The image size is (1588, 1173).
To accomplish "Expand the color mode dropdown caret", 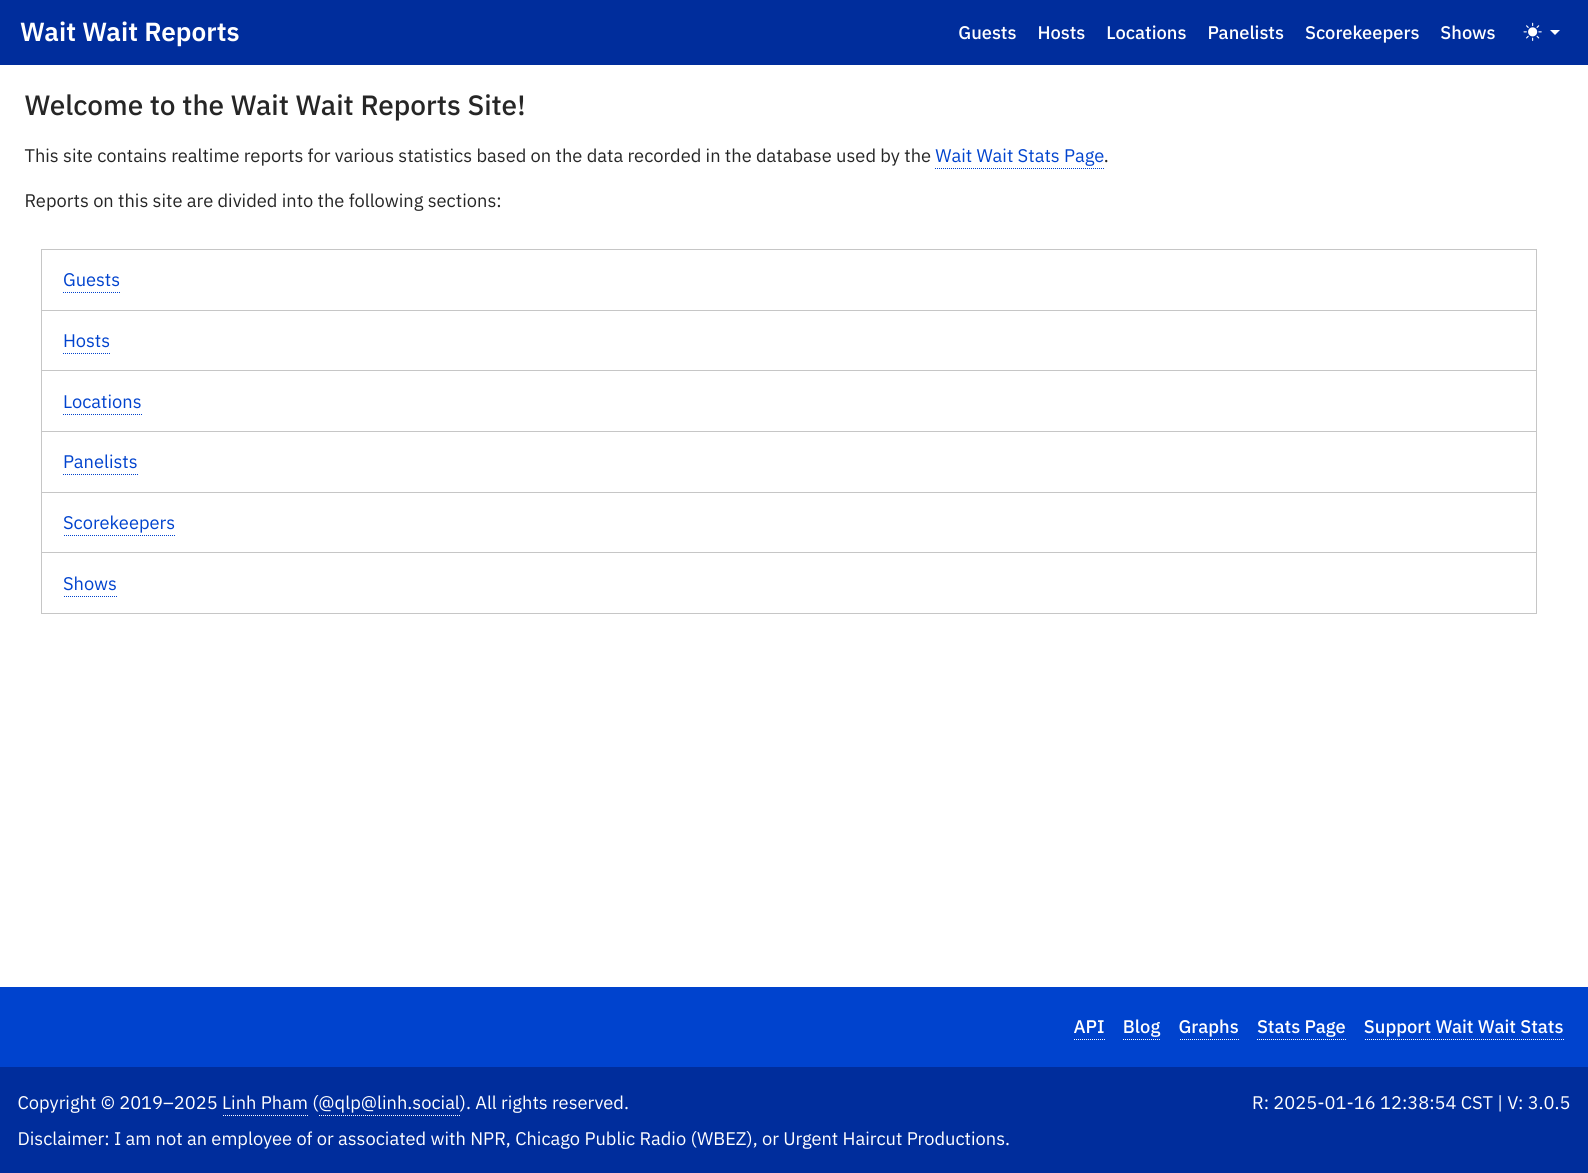I will [x=1555, y=33].
